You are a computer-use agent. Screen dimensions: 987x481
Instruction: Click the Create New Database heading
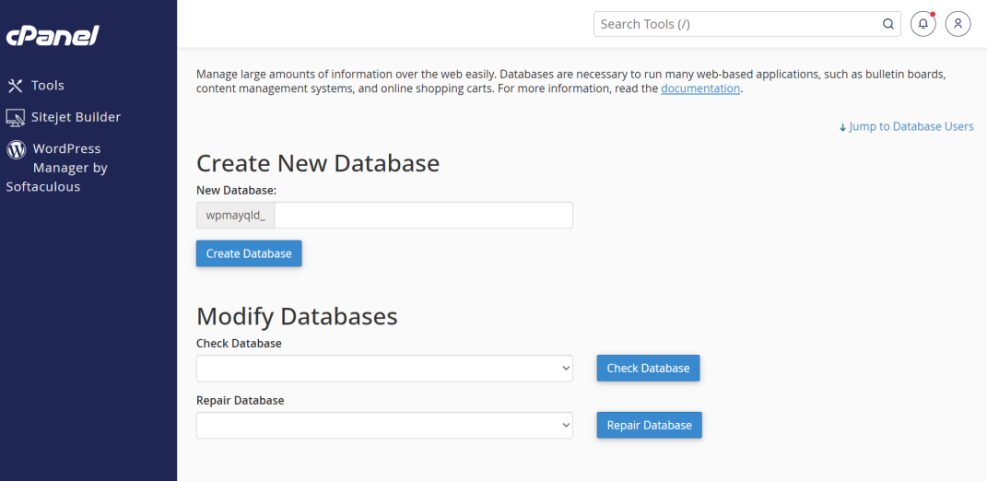[x=318, y=163]
